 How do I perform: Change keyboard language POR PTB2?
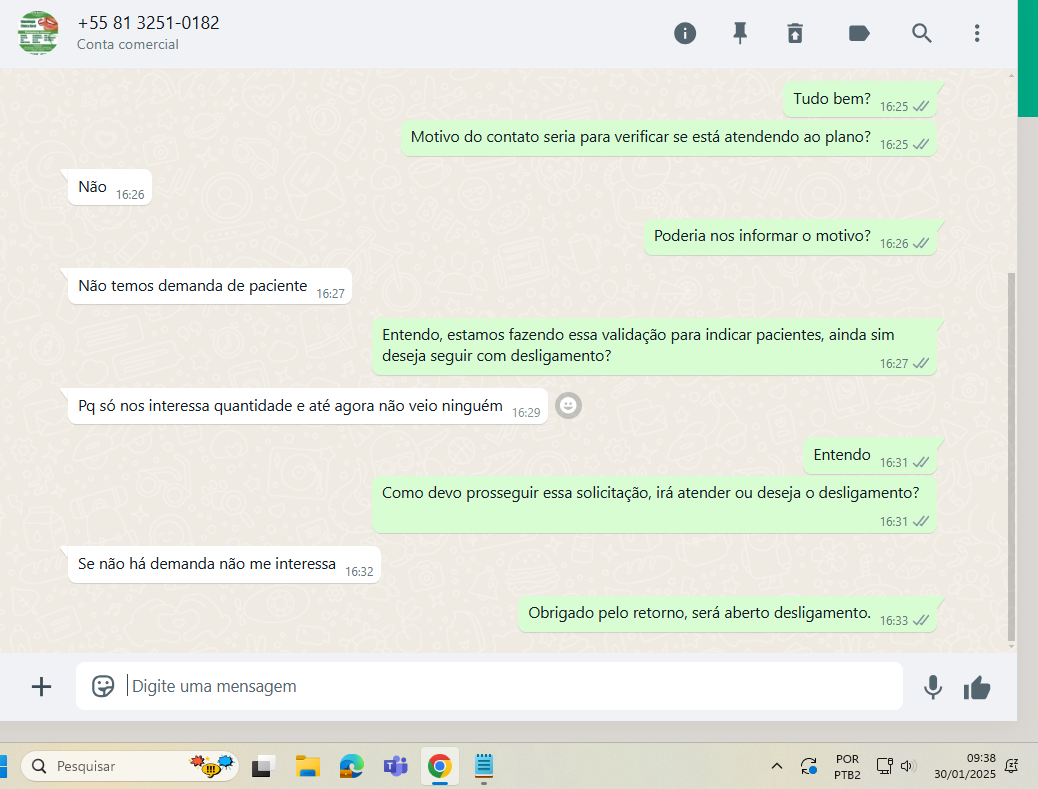(x=847, y=766)
